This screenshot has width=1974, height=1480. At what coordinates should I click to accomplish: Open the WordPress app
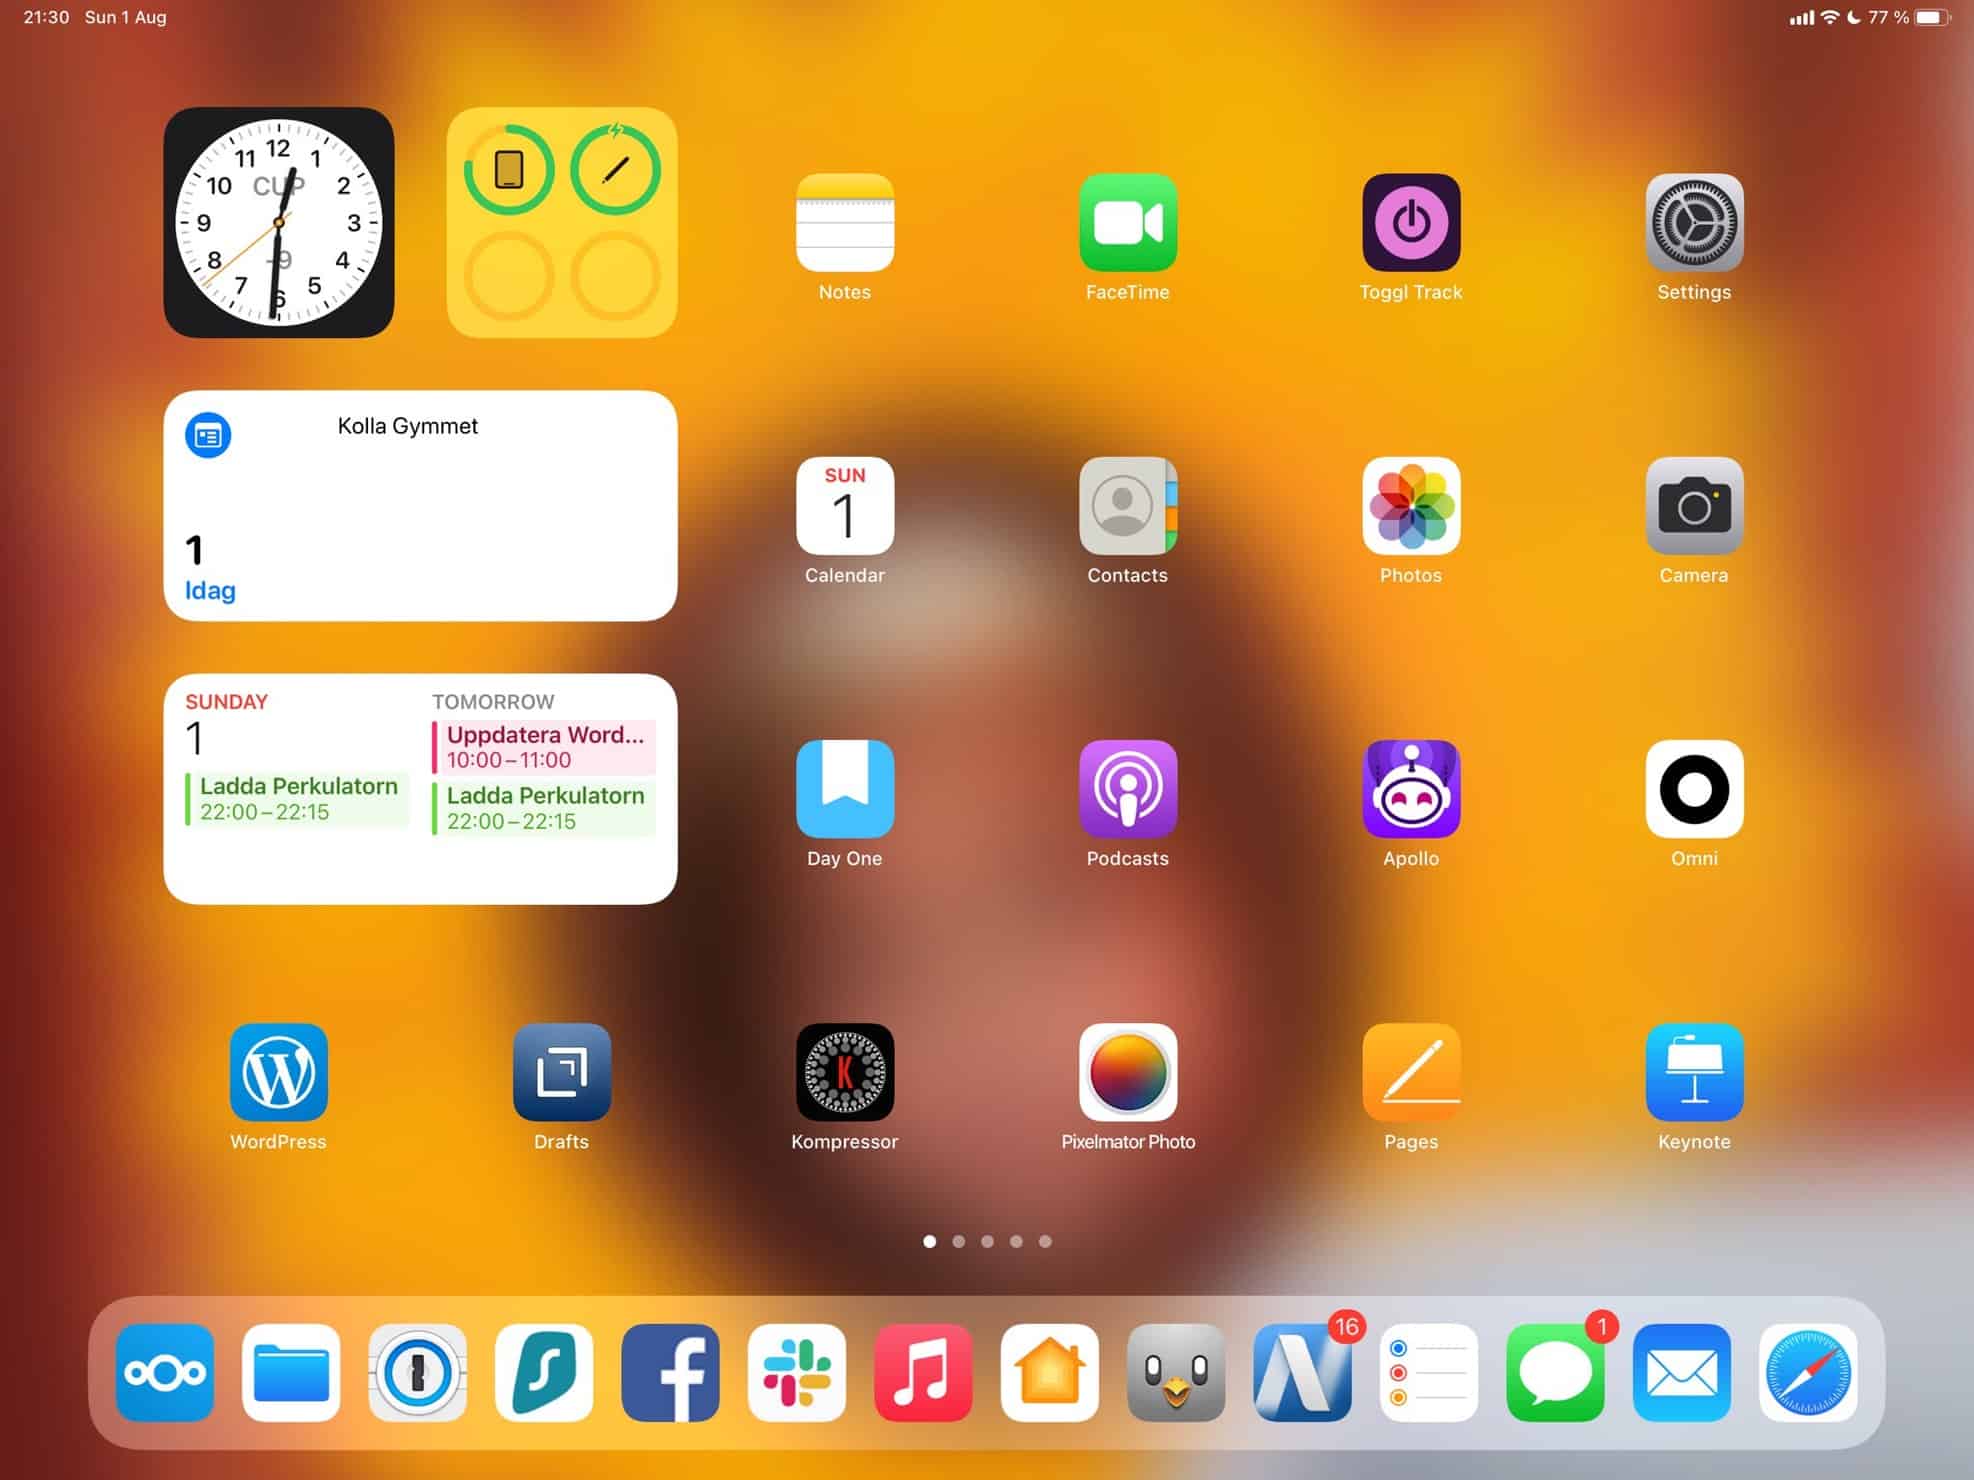click(279, 1072)
